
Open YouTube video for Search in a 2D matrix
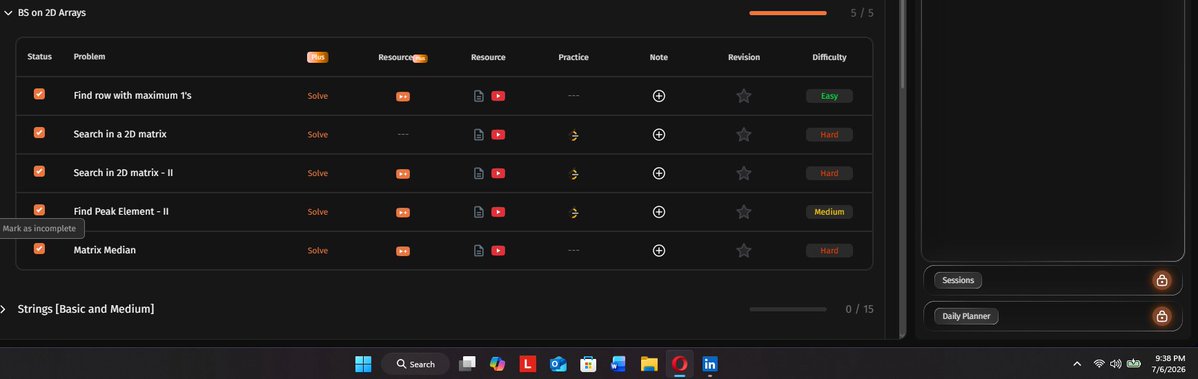[498, 134]
